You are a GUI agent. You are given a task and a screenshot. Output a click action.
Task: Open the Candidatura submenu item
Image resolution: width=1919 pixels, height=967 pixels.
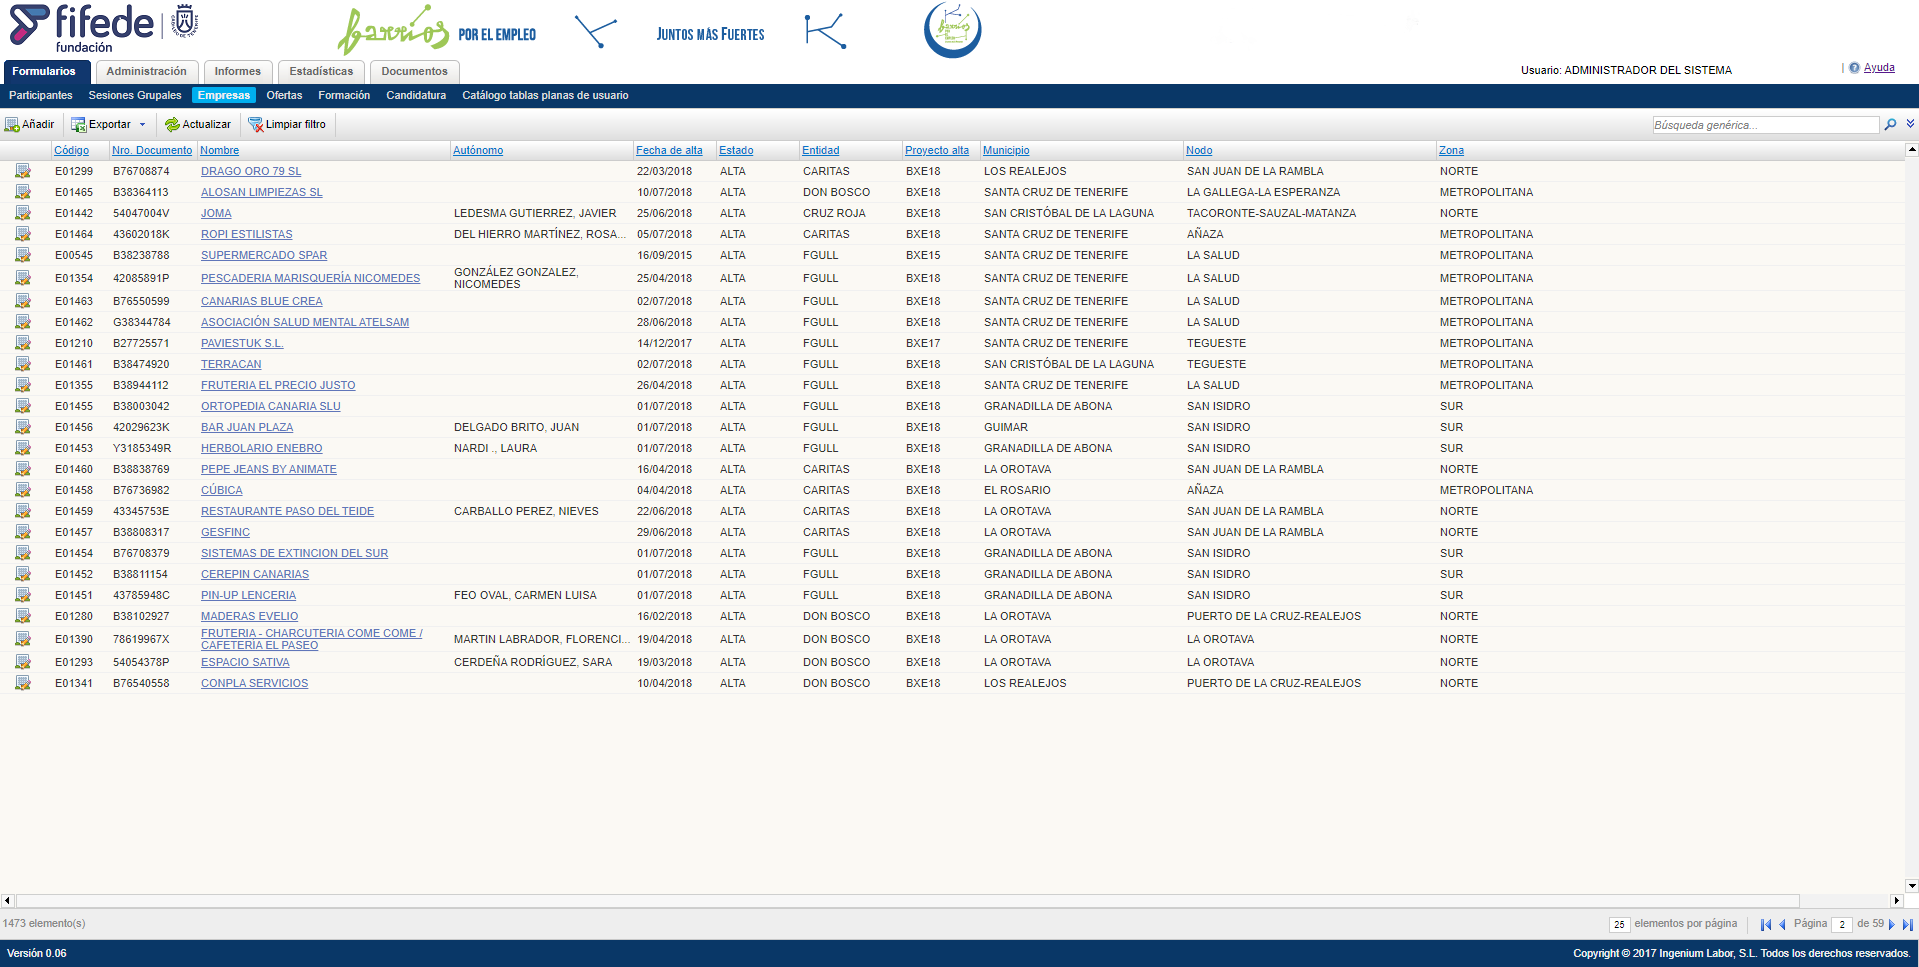[416, 96]
